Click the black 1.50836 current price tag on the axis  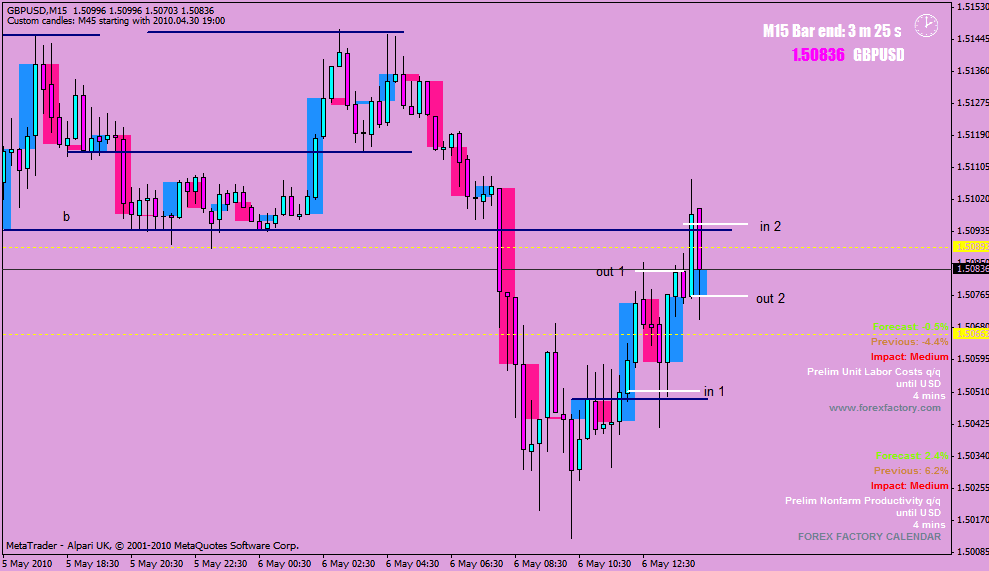click(x=972, y=269)
